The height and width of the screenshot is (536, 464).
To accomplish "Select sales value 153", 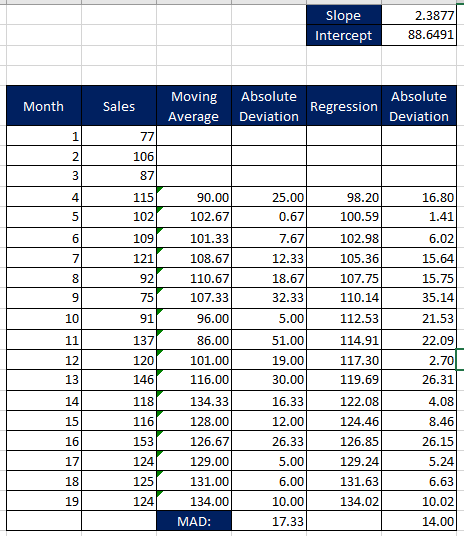I will pyautogui.click(x=119, y=441).
